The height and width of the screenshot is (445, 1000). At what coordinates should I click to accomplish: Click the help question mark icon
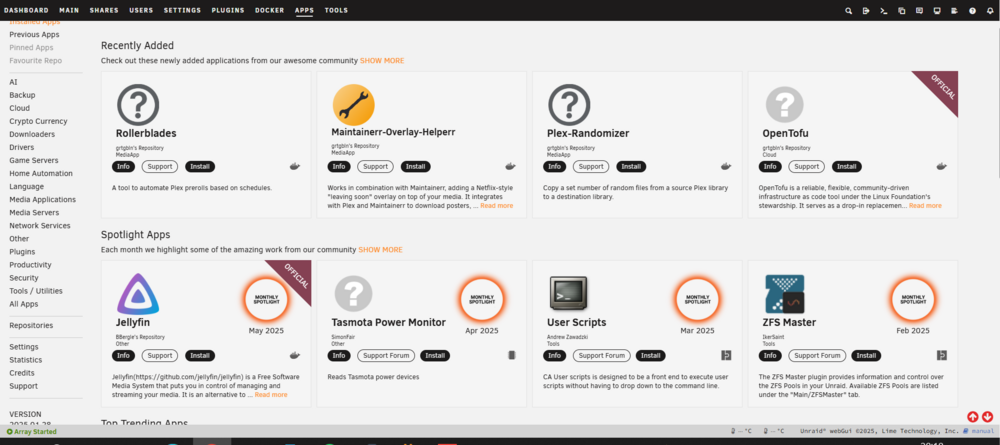click(x=973, y=11)
